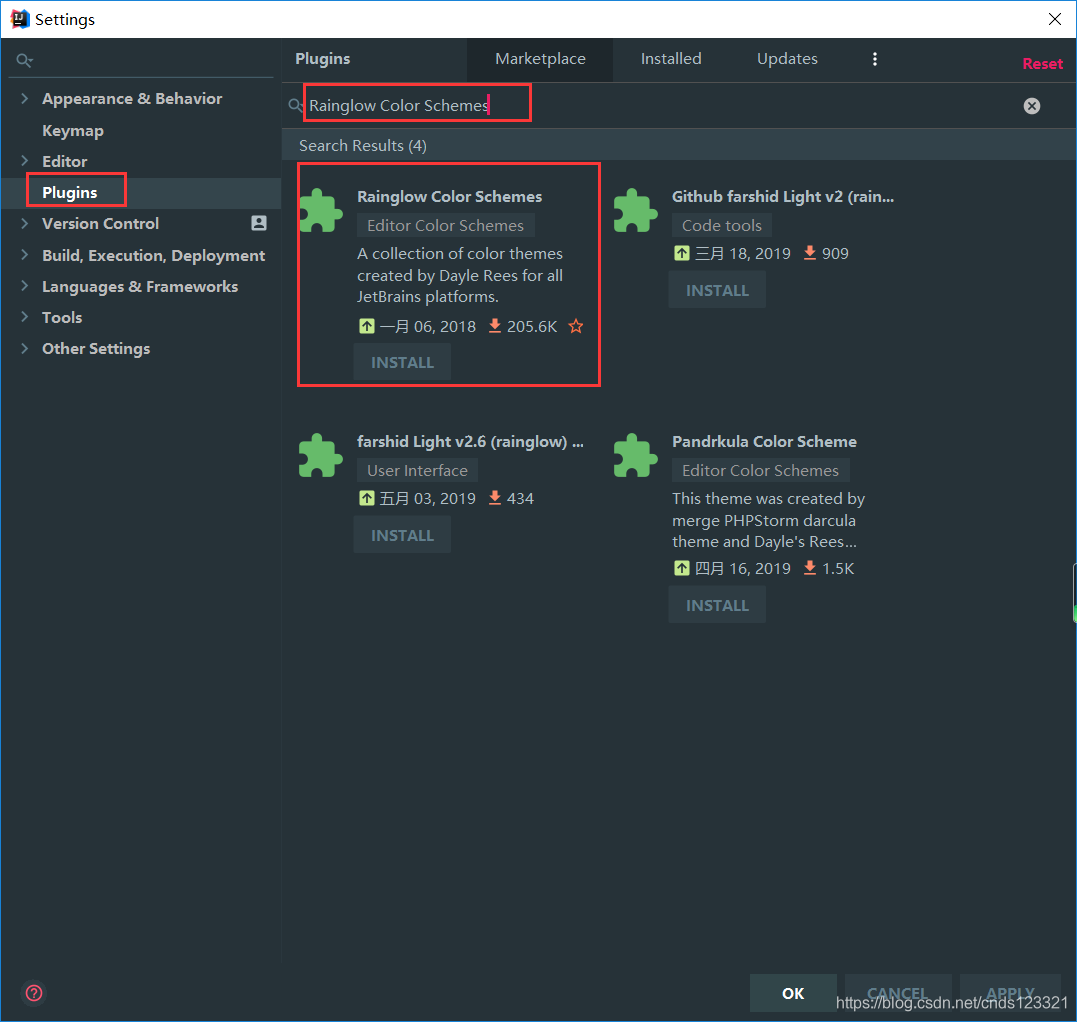The width and height of the screenshot is (1077, 1022).
Task: Click the IntelliJ app icon in title bar
Action: click(19, 19)
